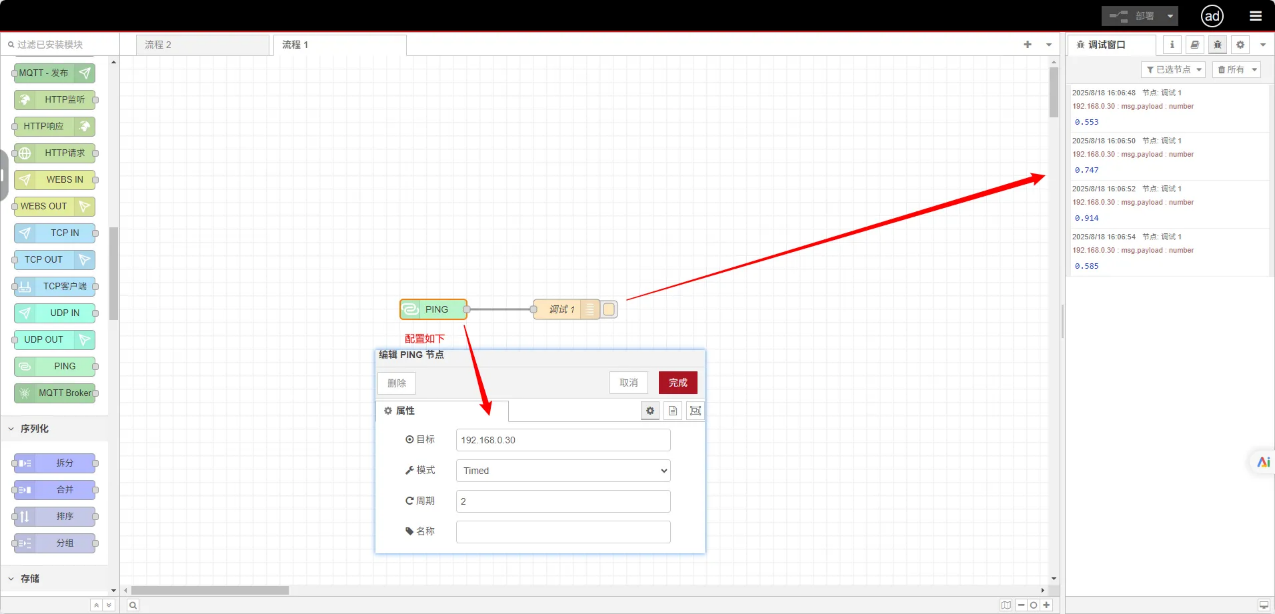Open the 模式 Timed dropdown
Viewport: 1275px width, 614px height.
pos(563,470)
